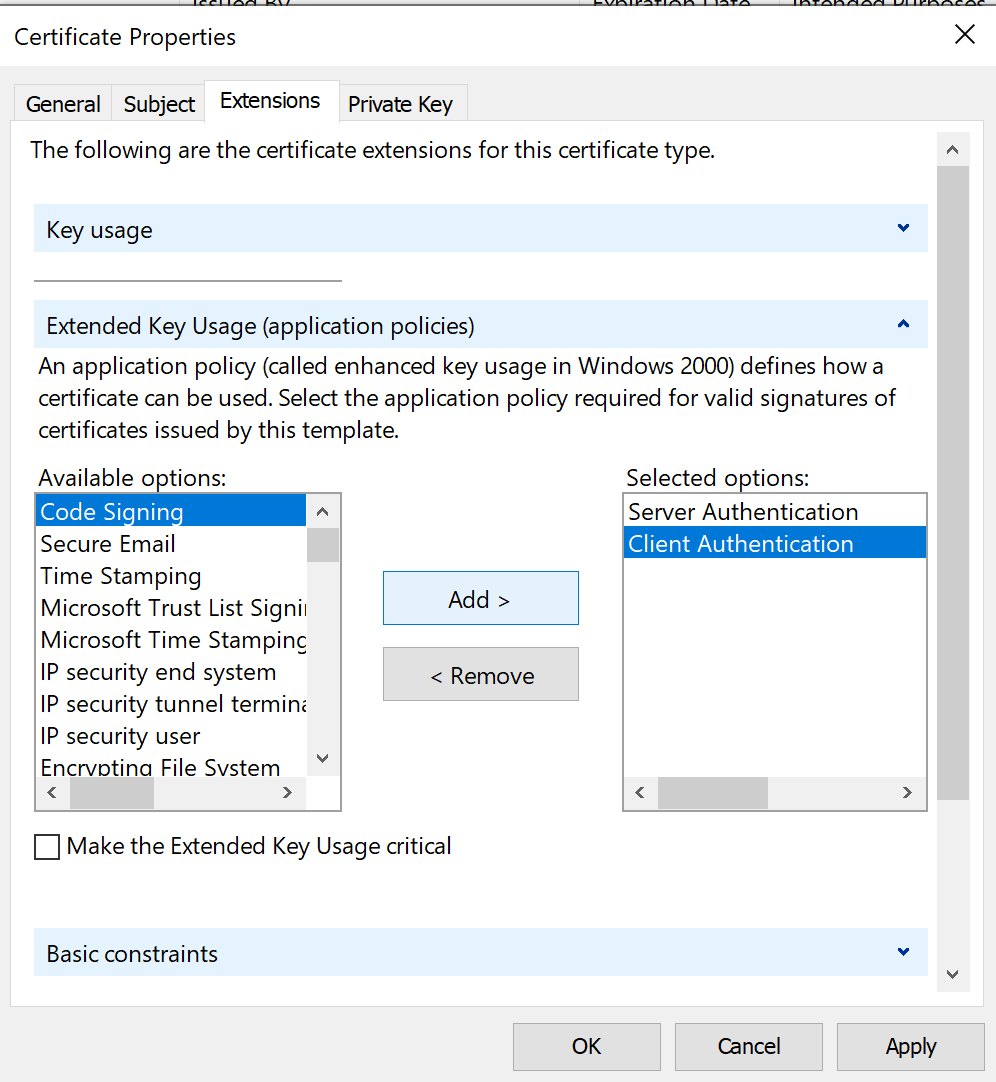Image resolution: width=996 pixels, height=1082 pixels.
Task: Choose IP security user option
Action: point(120,736)
